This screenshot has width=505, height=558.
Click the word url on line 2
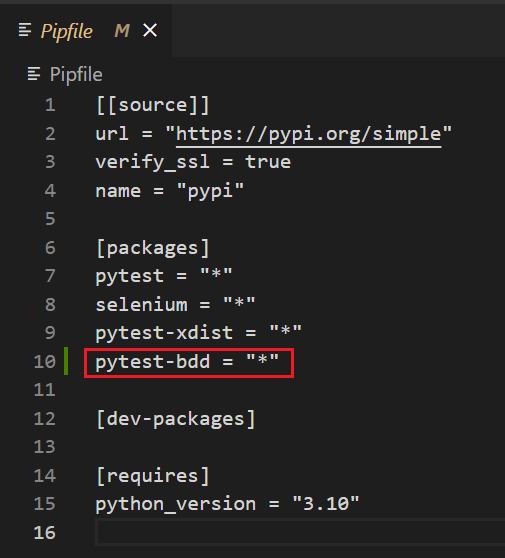(x=112, y=134)
